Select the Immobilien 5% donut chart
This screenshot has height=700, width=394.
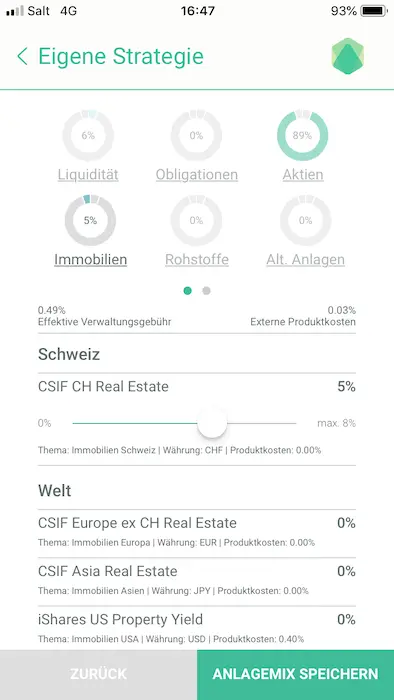[90, 221]
